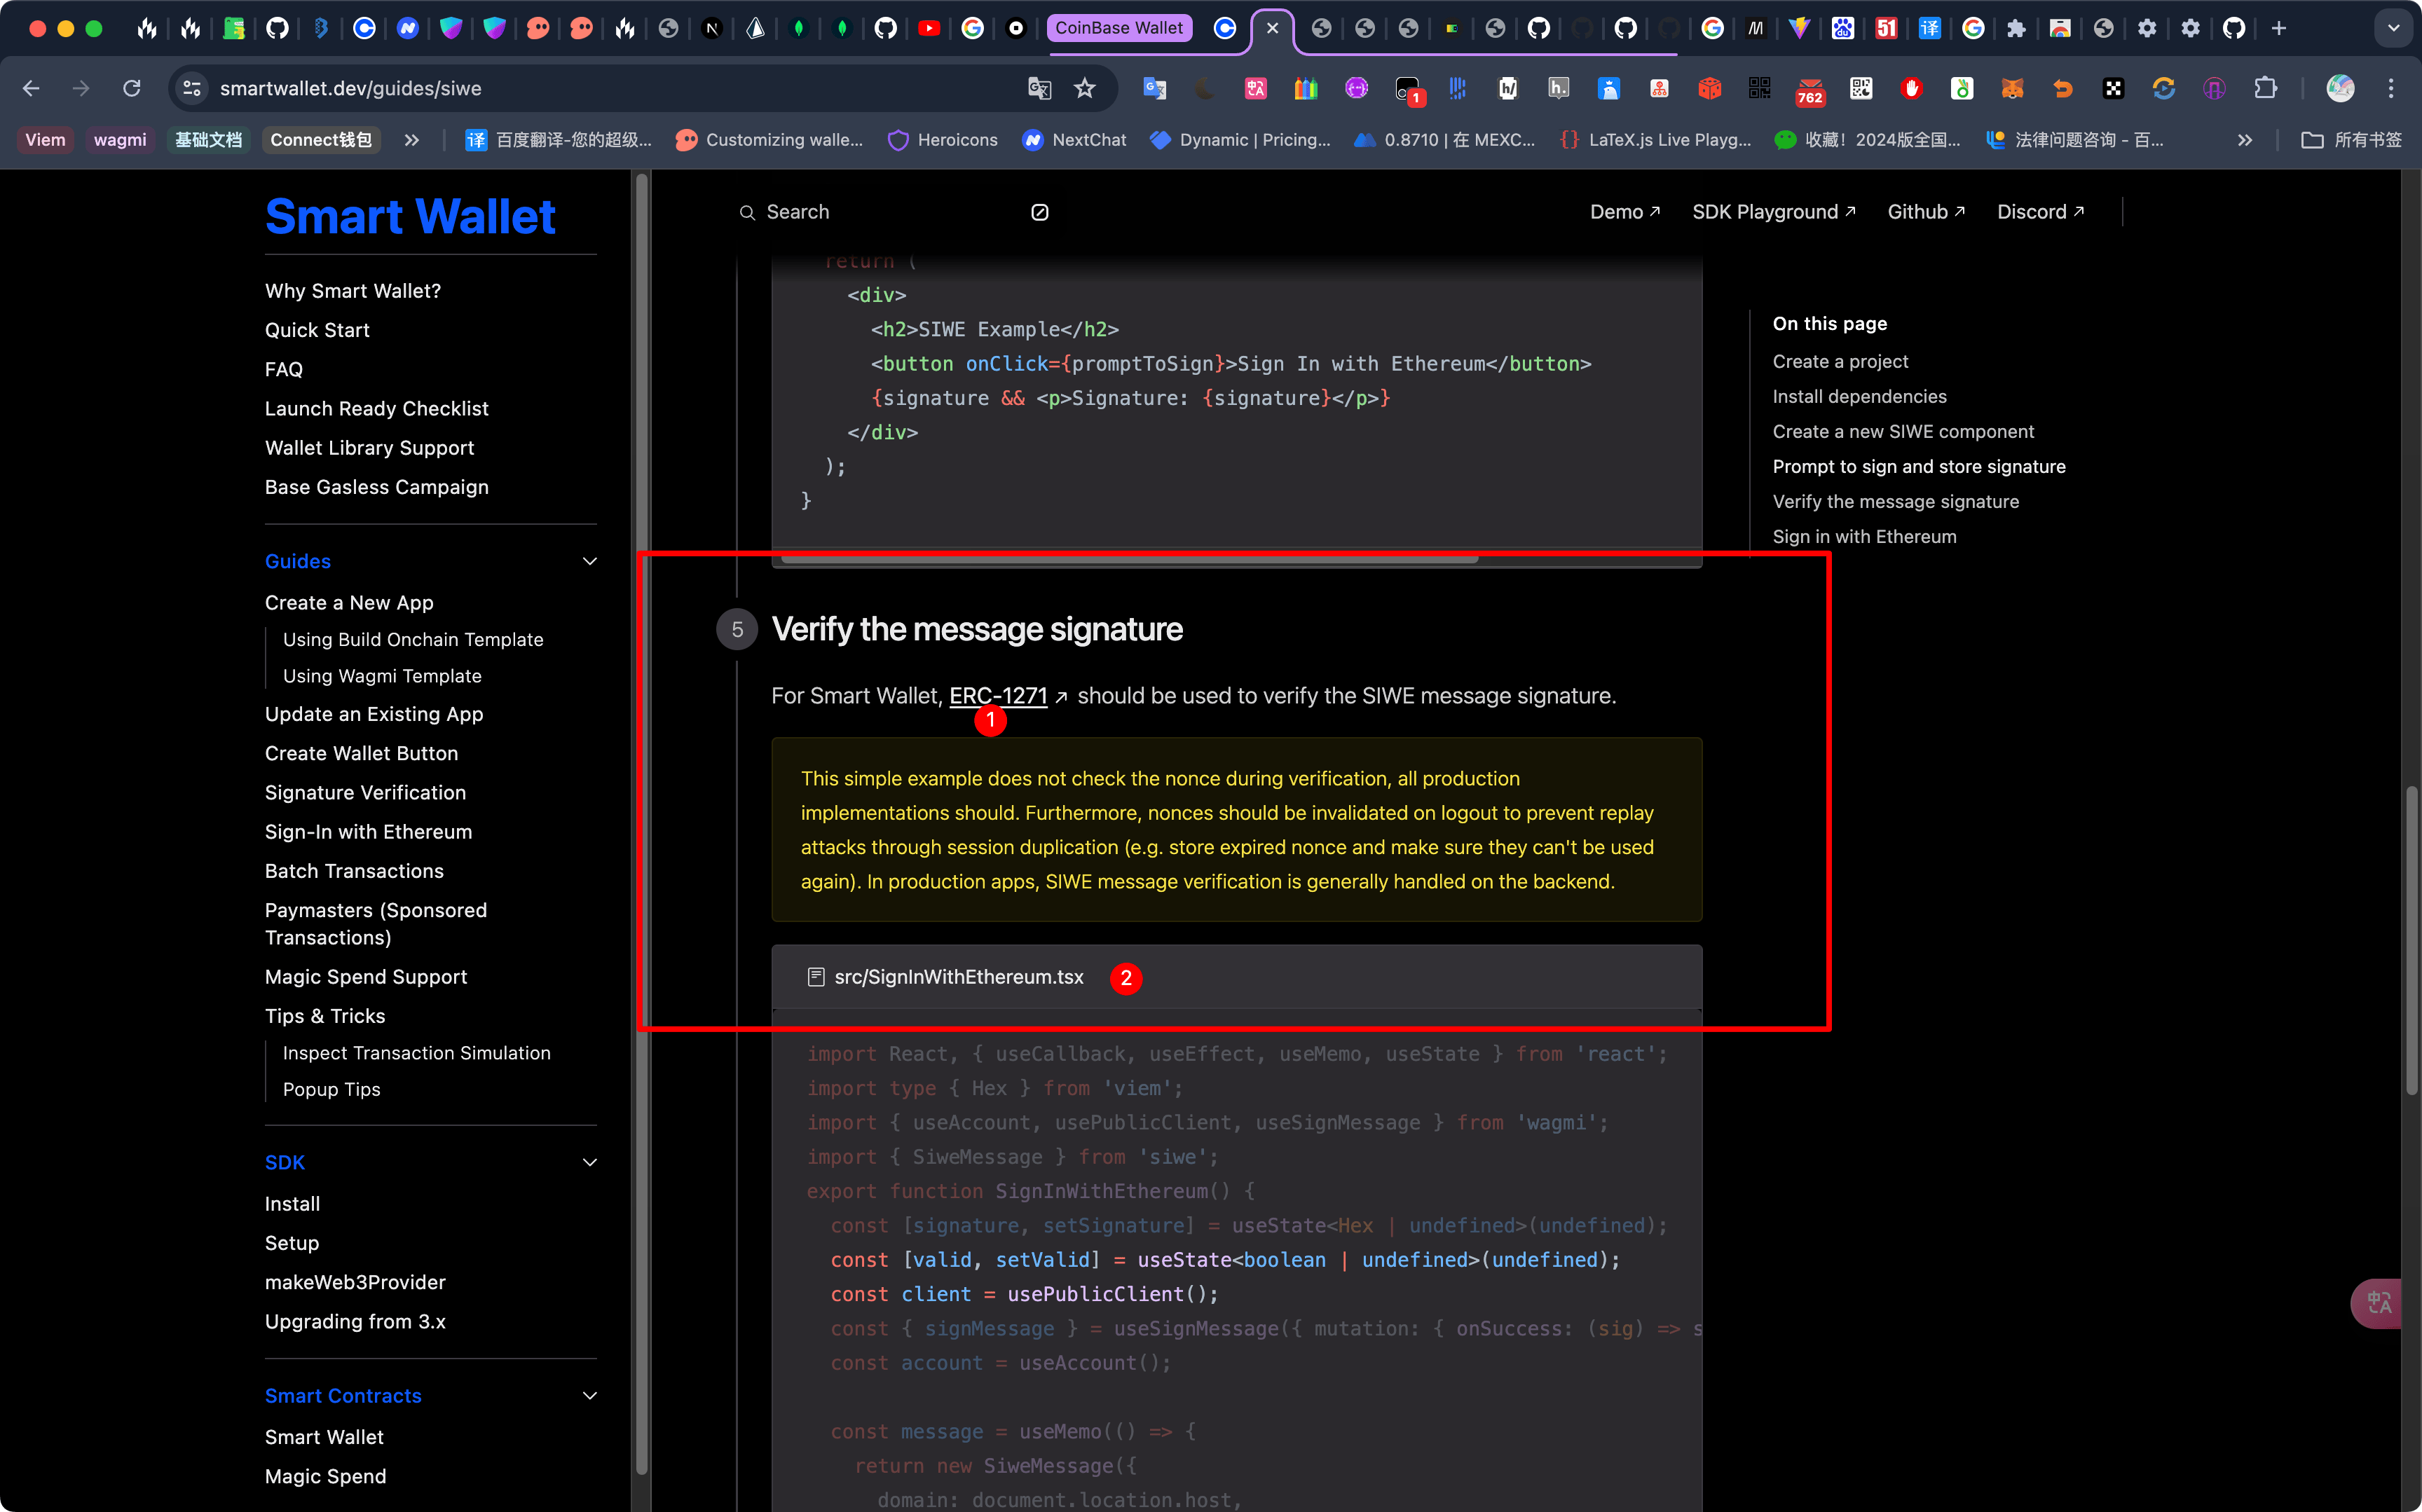Open a new browser tab
Image resolution: width=2422 pixels, height=1512 pixels.
(x=2279, y=28)
